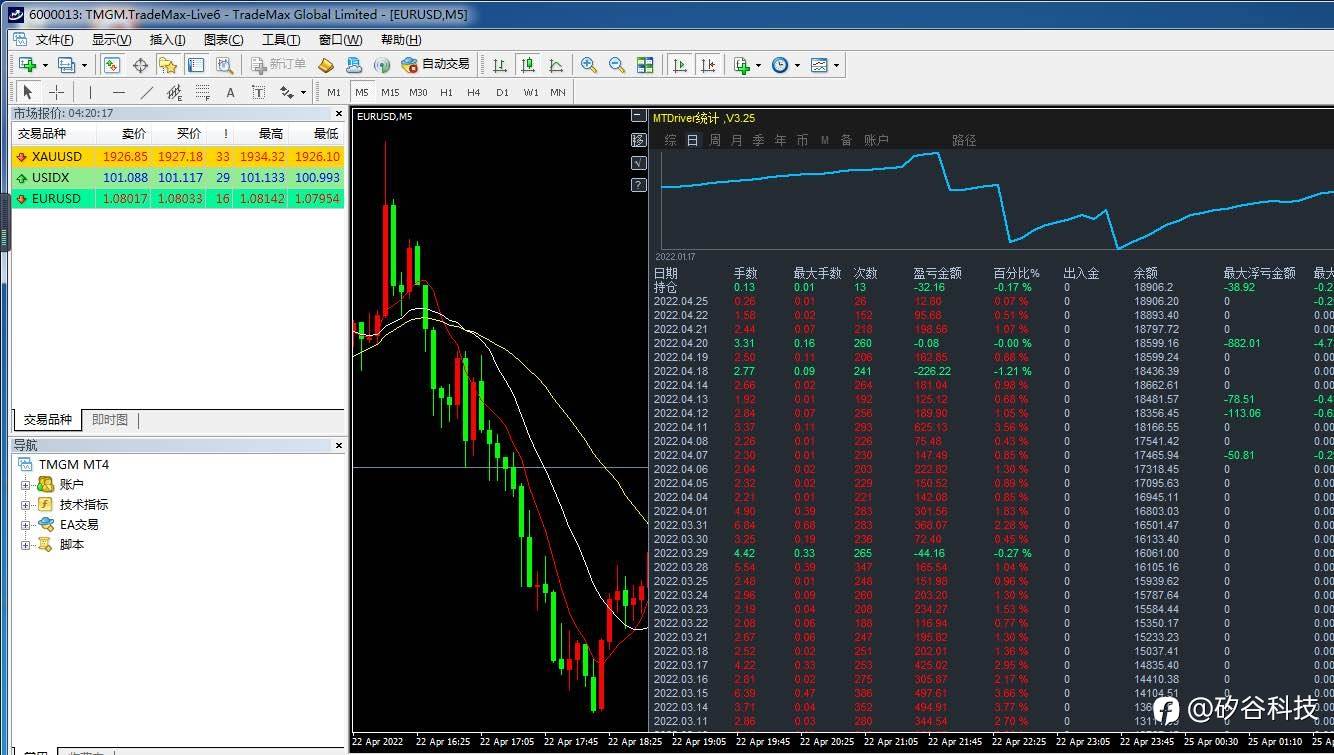Select the crosshair tool
This screenshot has width=1334, height=755.
pyautogui.click(x=56, y=92)
